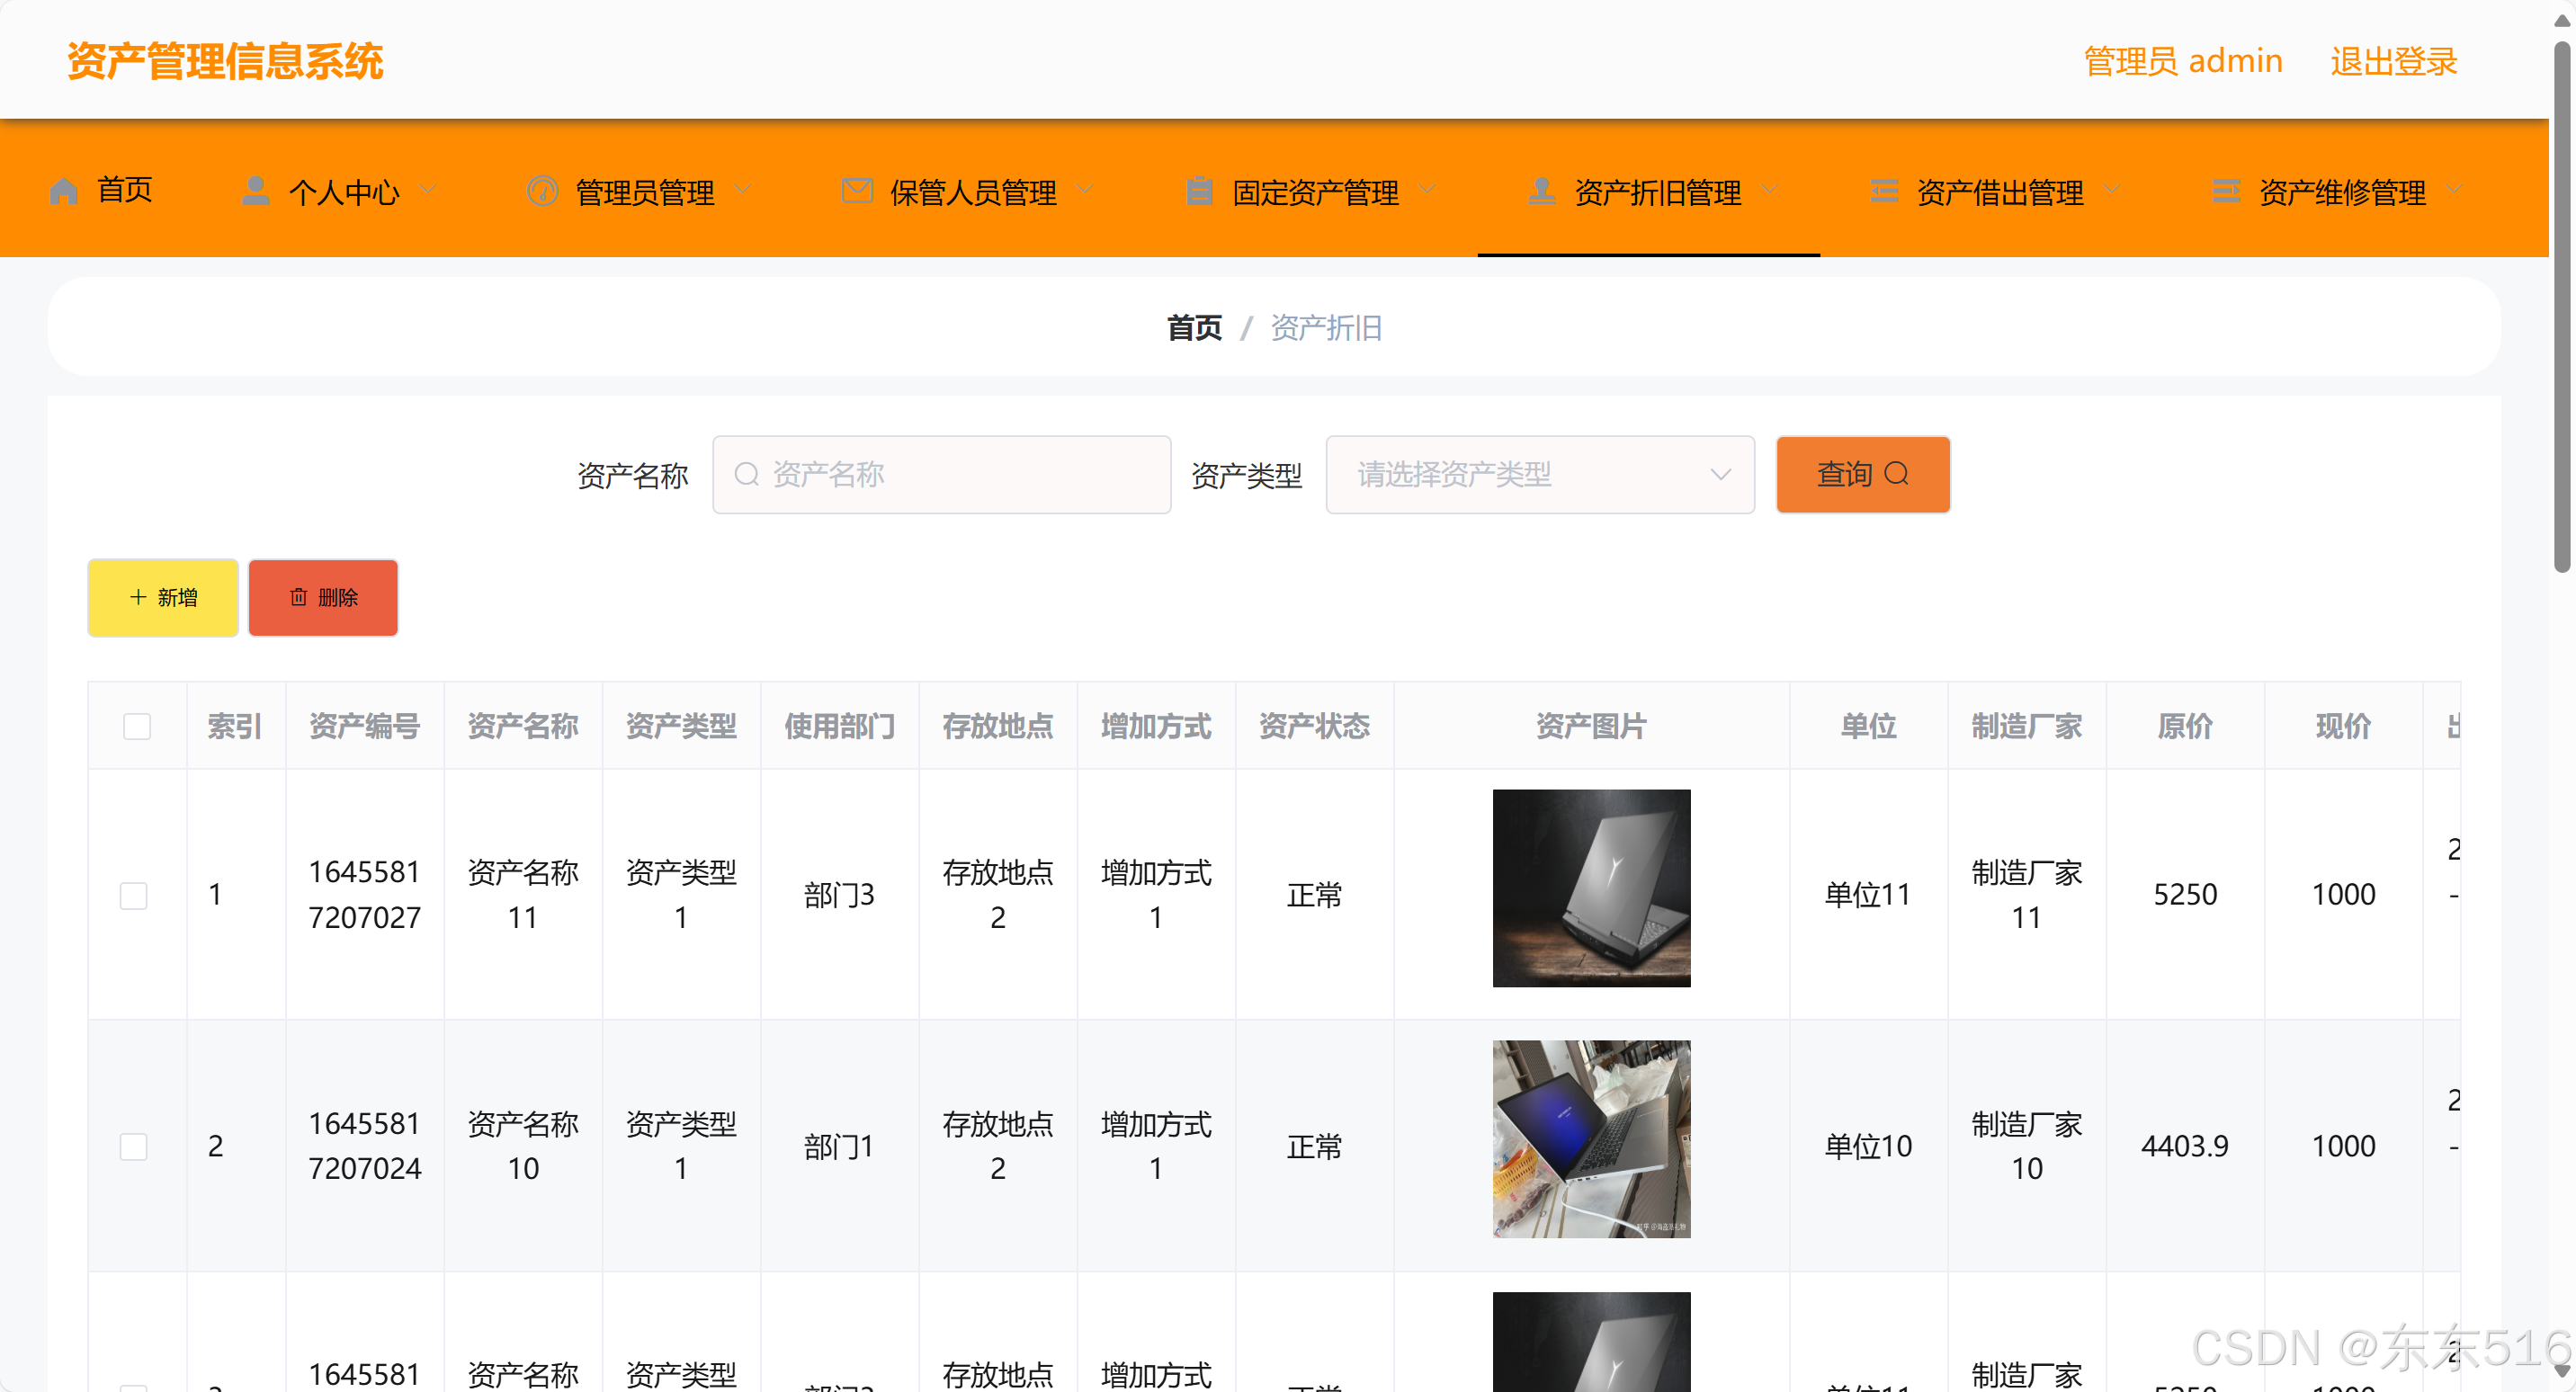
Task: Click the stamp icon beside 资产折旧管理
Action: pyautogui.click(x=1541, y=190)
